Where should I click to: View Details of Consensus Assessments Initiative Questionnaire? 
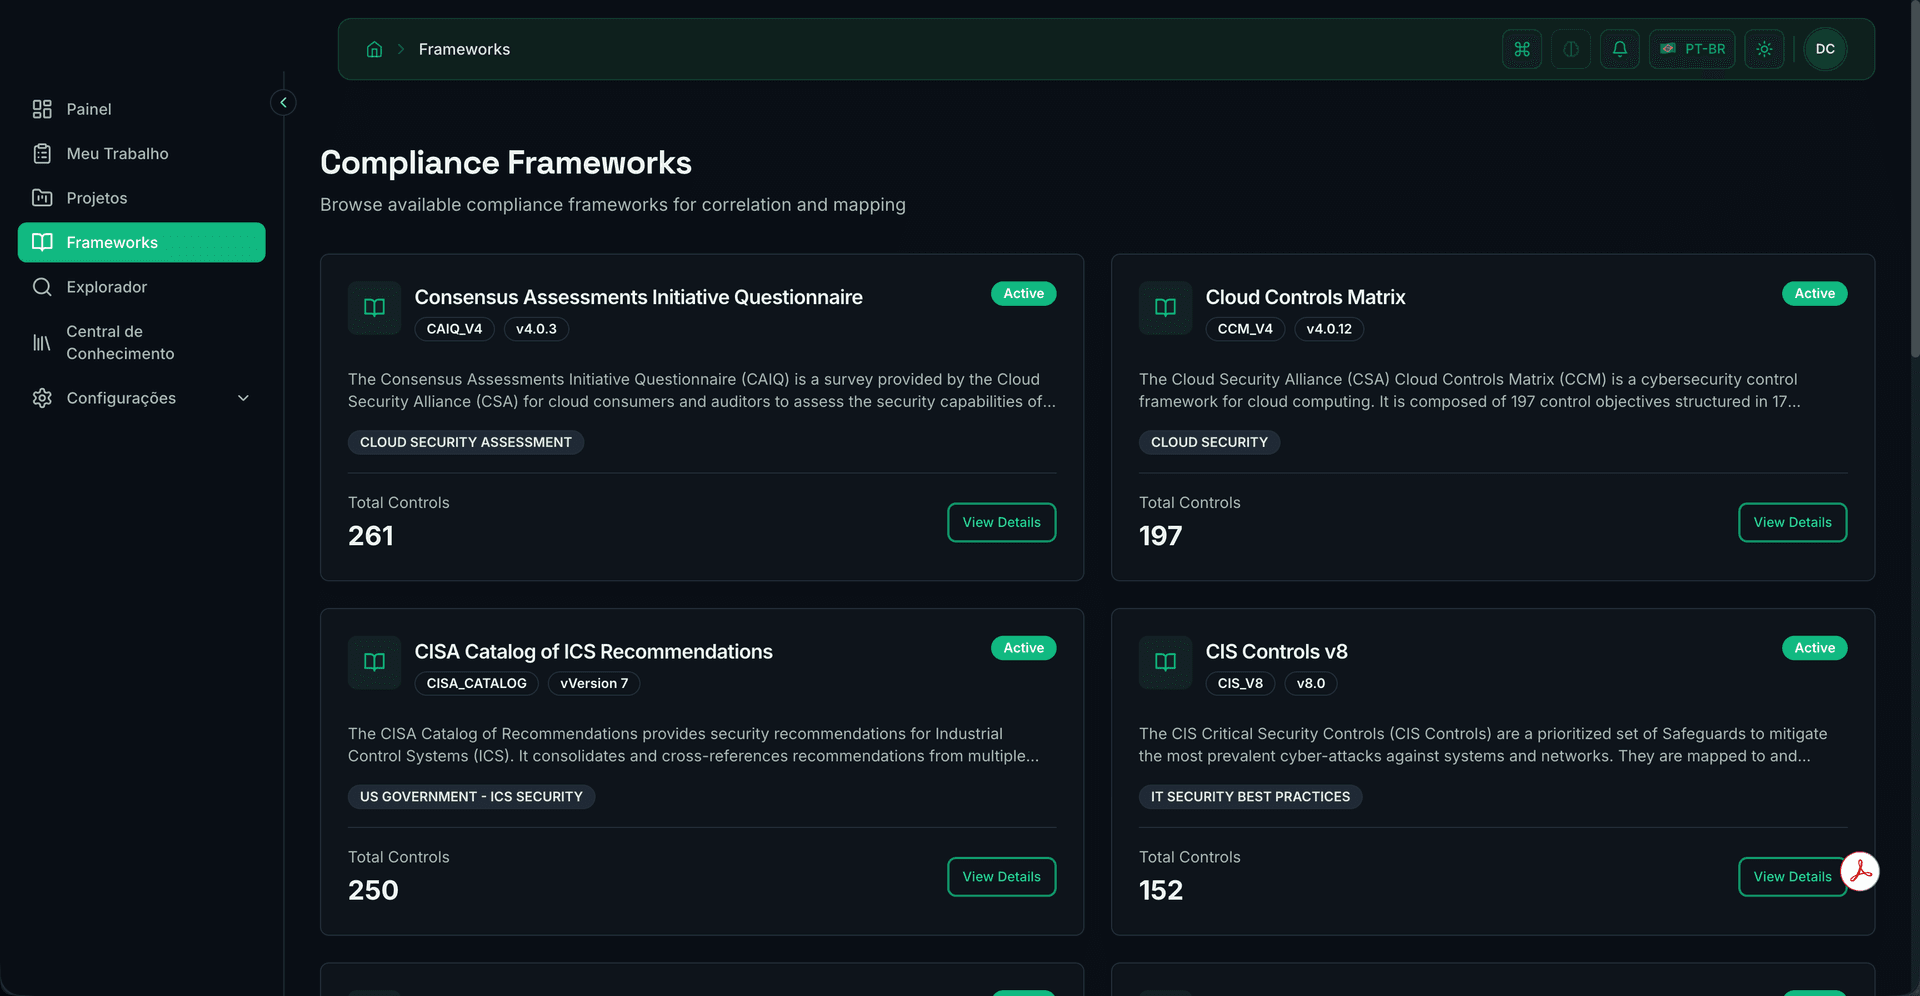pyautogui.click(x=1001, y=522)
